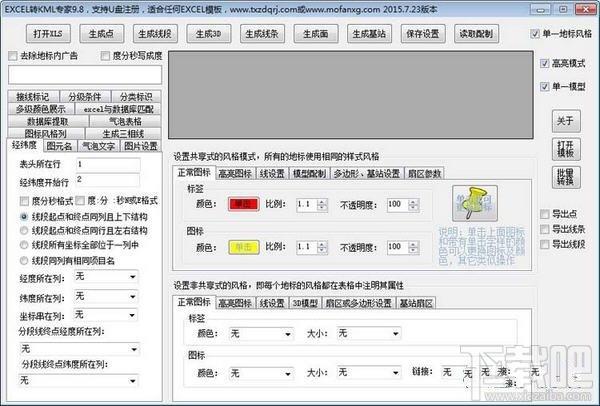The image size is (600, 406).
Task: Open excel与数据库匹配 tab
Action: (118, 109)
